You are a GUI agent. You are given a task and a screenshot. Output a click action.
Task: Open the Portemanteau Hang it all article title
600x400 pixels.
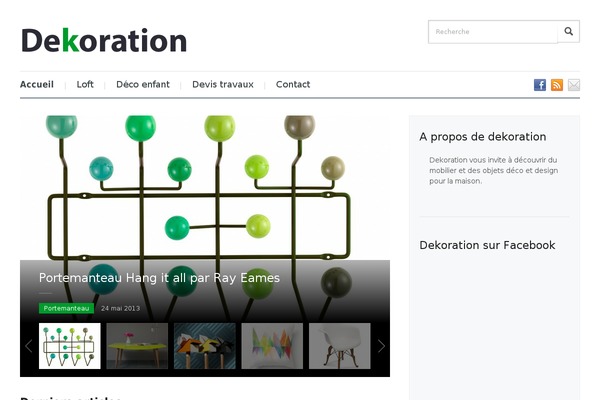point(159,278)
